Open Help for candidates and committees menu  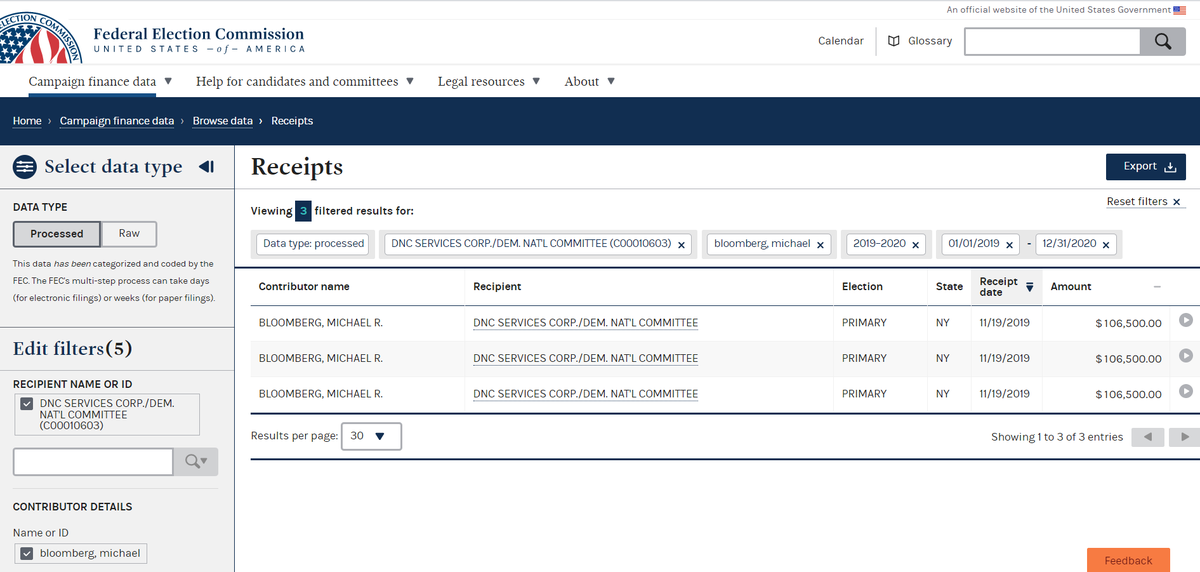pos(305,81)
